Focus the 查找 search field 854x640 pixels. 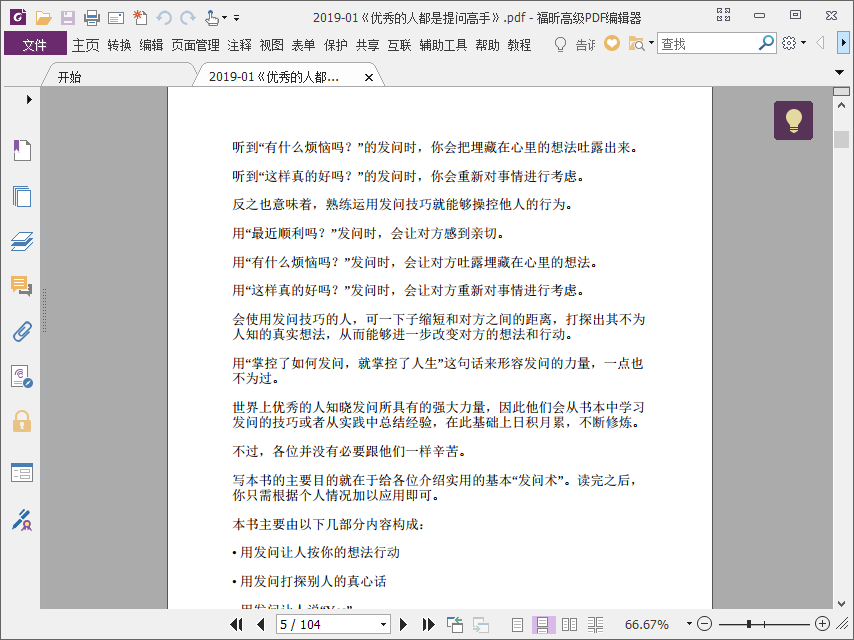707,44
